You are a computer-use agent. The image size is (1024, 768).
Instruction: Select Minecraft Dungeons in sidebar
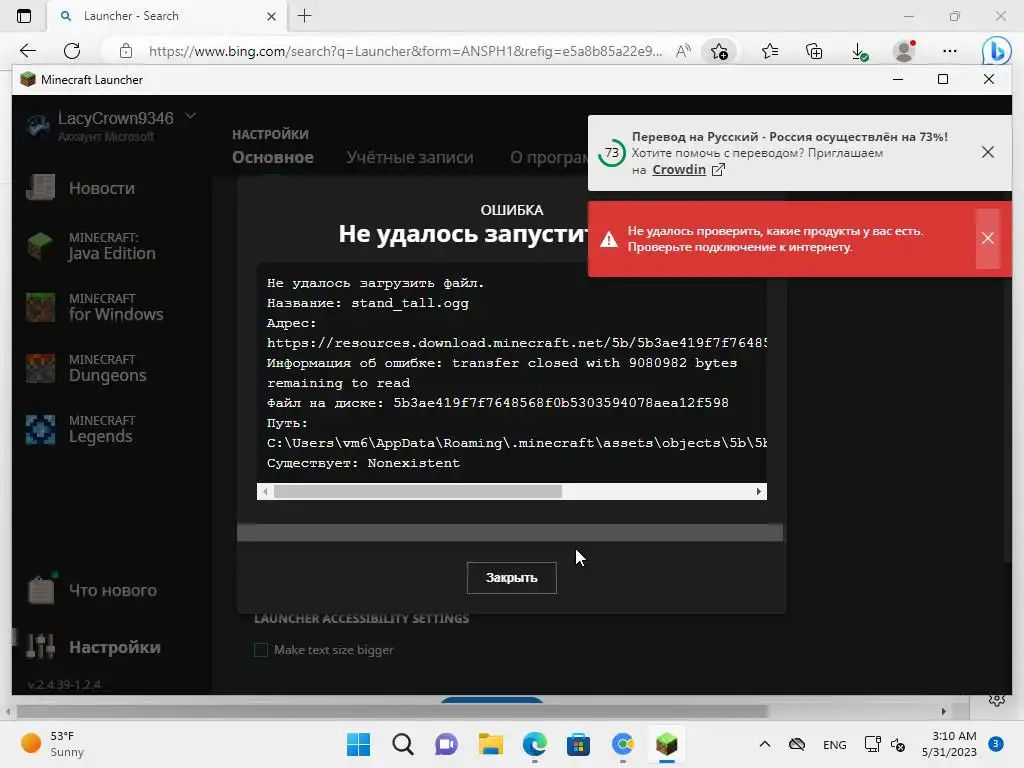click(86, 368)
